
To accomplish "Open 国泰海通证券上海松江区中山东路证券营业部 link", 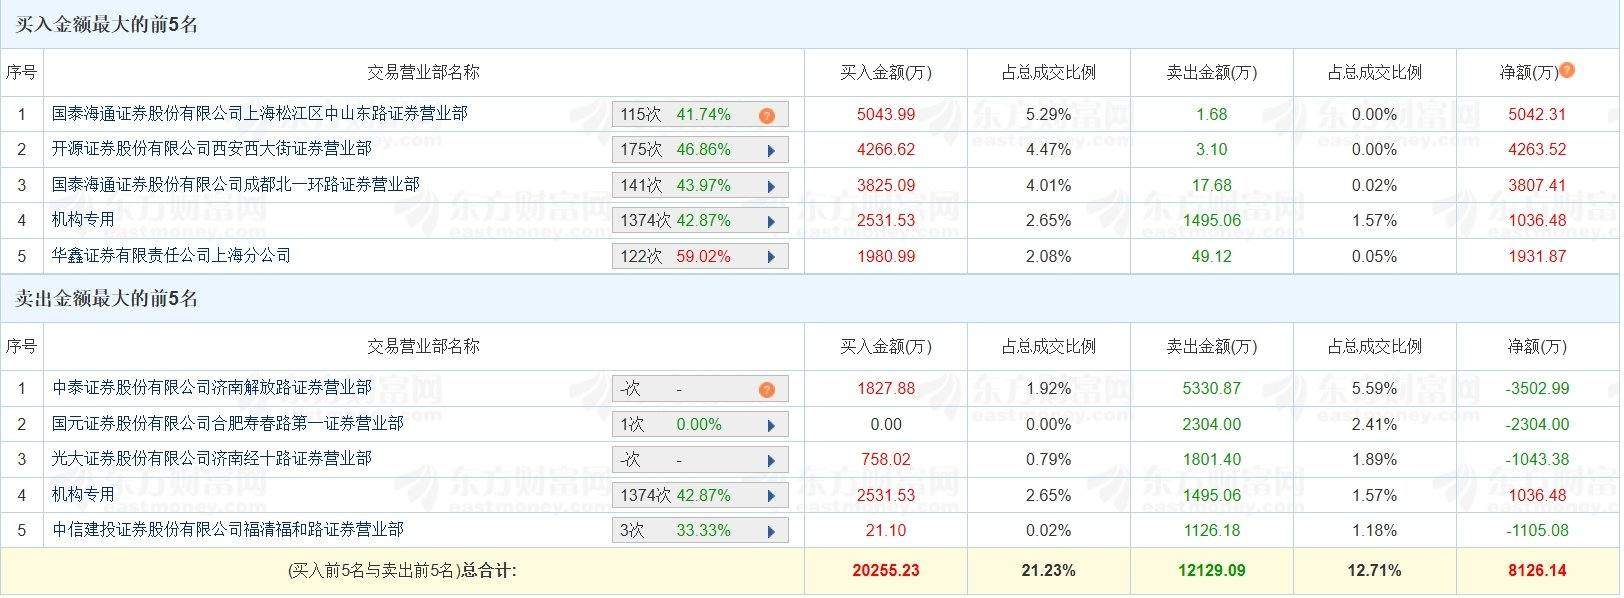I will pyautogui.click(x=260, y=114).
